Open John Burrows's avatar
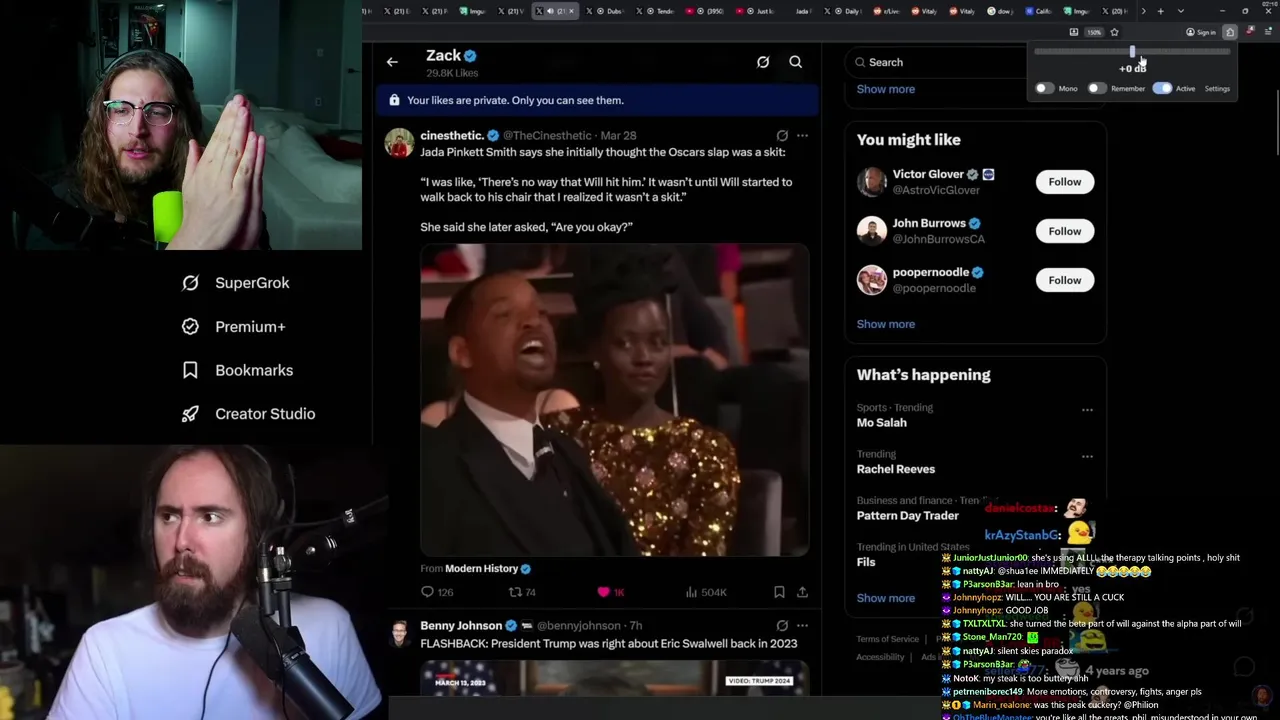 click(x=872, y=231)
